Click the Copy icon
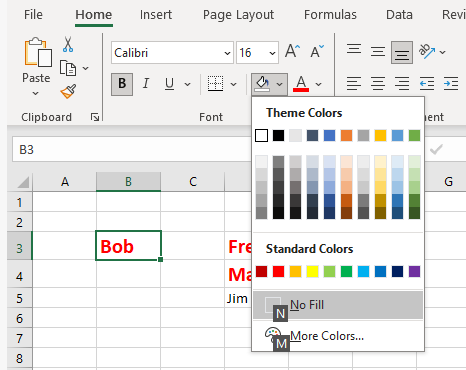Image resolution: width=466 pixels, height=370 pixels. click(x=68, y=68)
